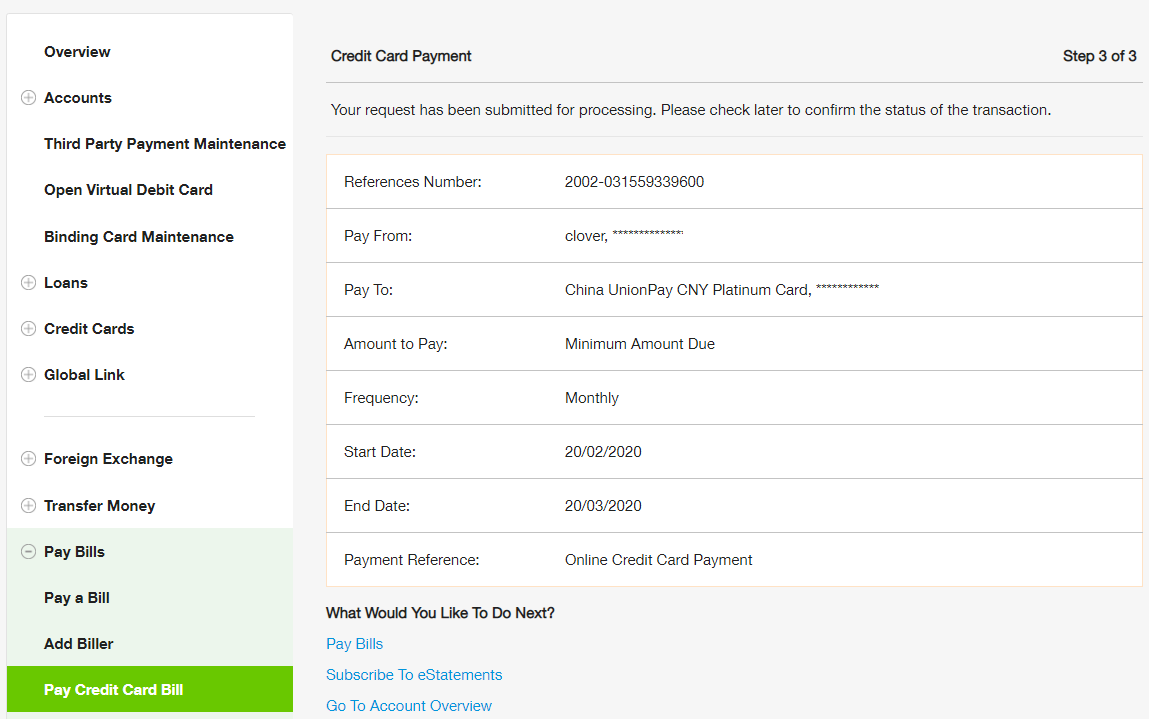1149x721 pixels.
Task: Expand the Foreign Exchange section
Action: [29, 459]
